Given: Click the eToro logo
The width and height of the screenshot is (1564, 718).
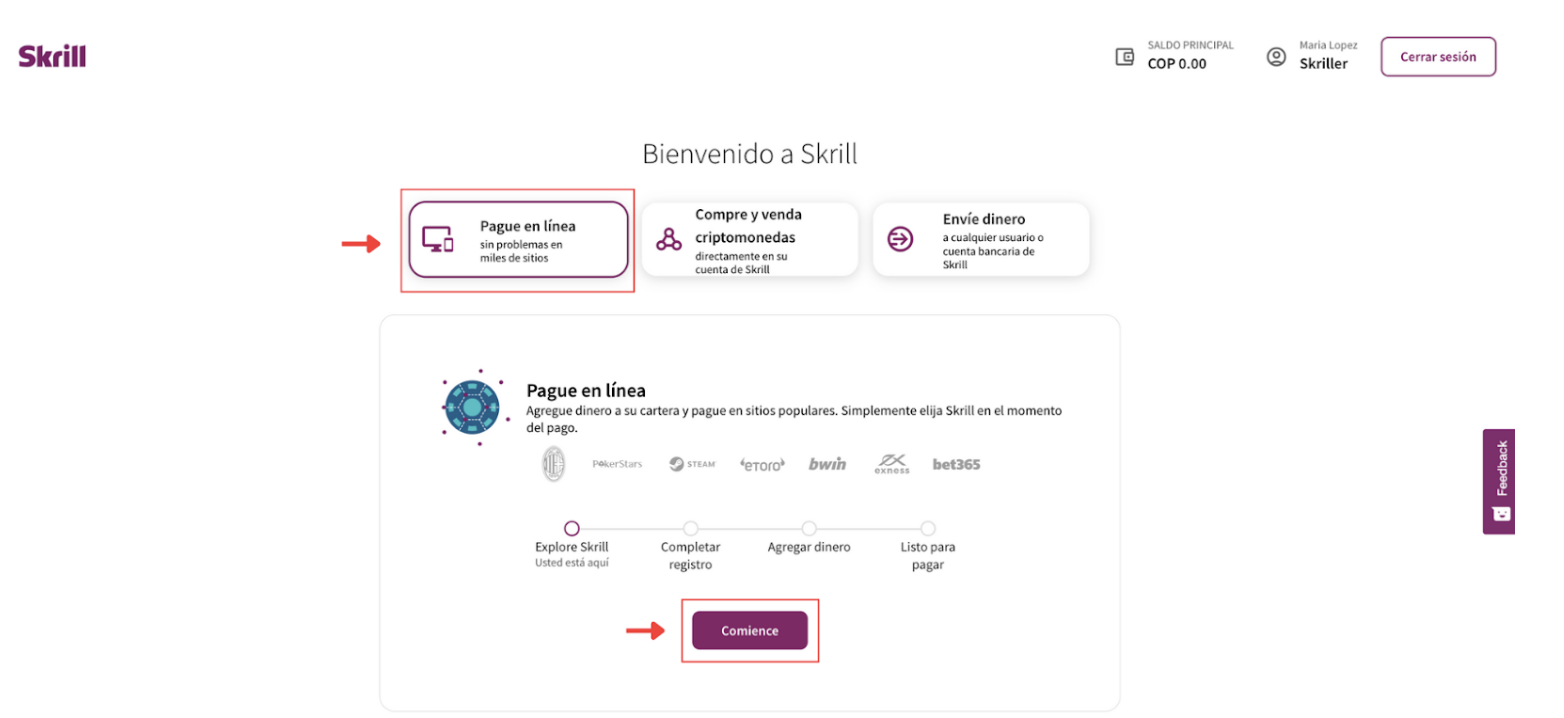Looking at the screenshot, I should [x=762, y=463].
